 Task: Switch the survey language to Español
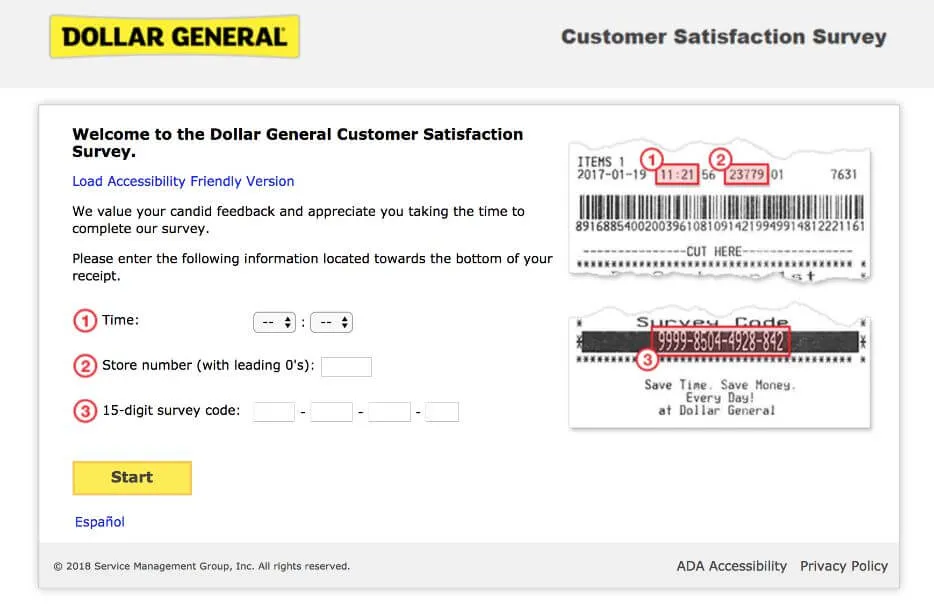98,521
